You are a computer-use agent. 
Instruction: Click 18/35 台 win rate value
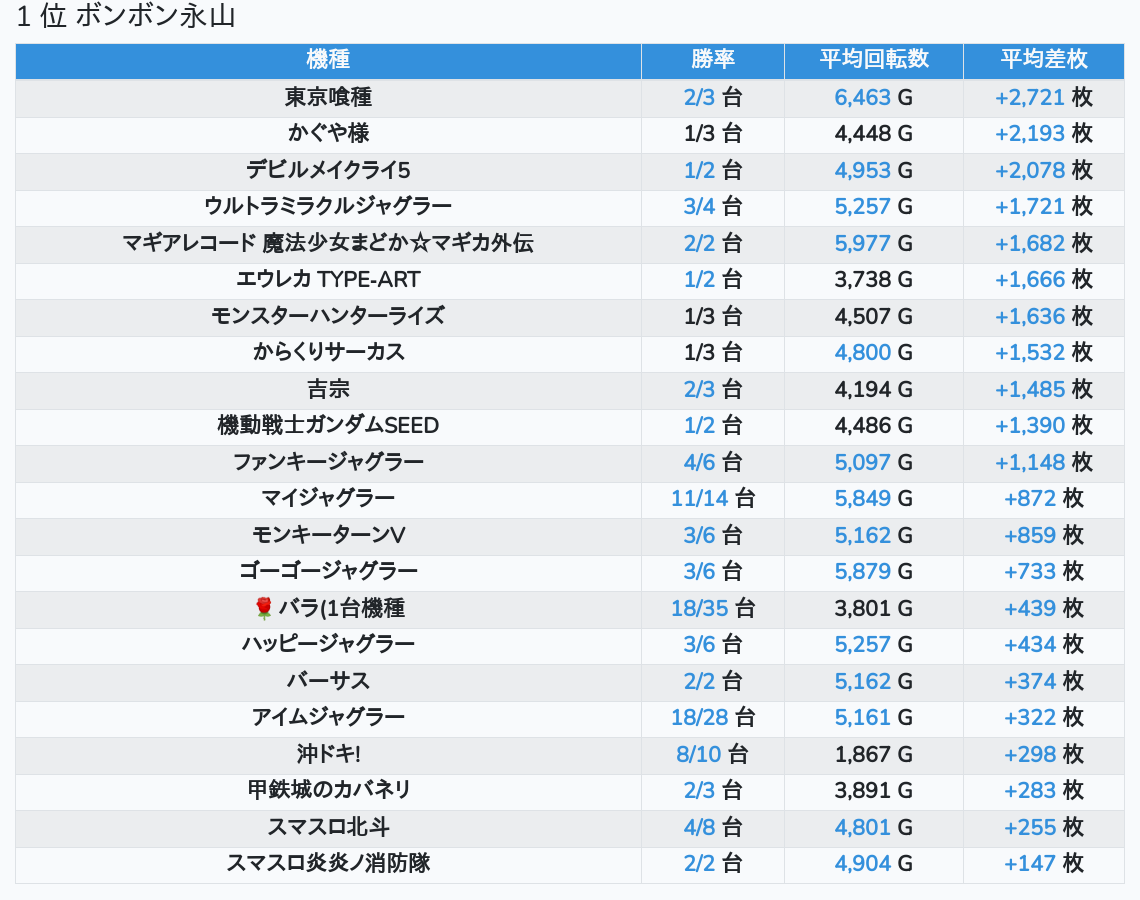712,608
